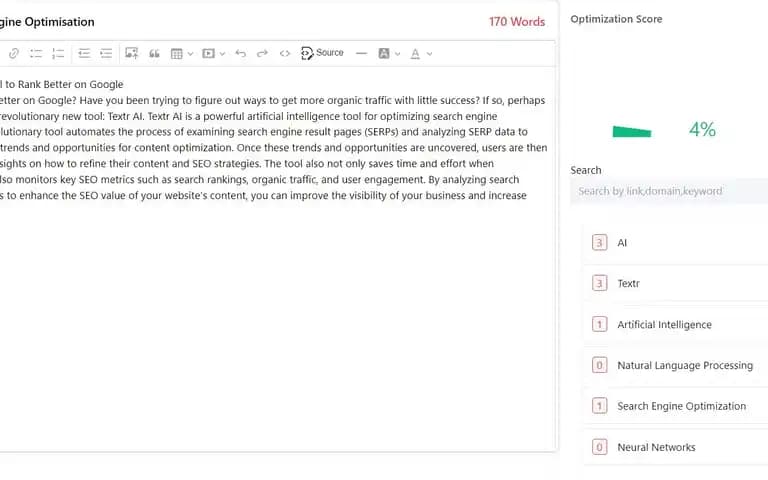This screenshot has width=768, height=480.
Task: Click the count badge beside Artificial Intelligence
Action: tap(600, 324)
